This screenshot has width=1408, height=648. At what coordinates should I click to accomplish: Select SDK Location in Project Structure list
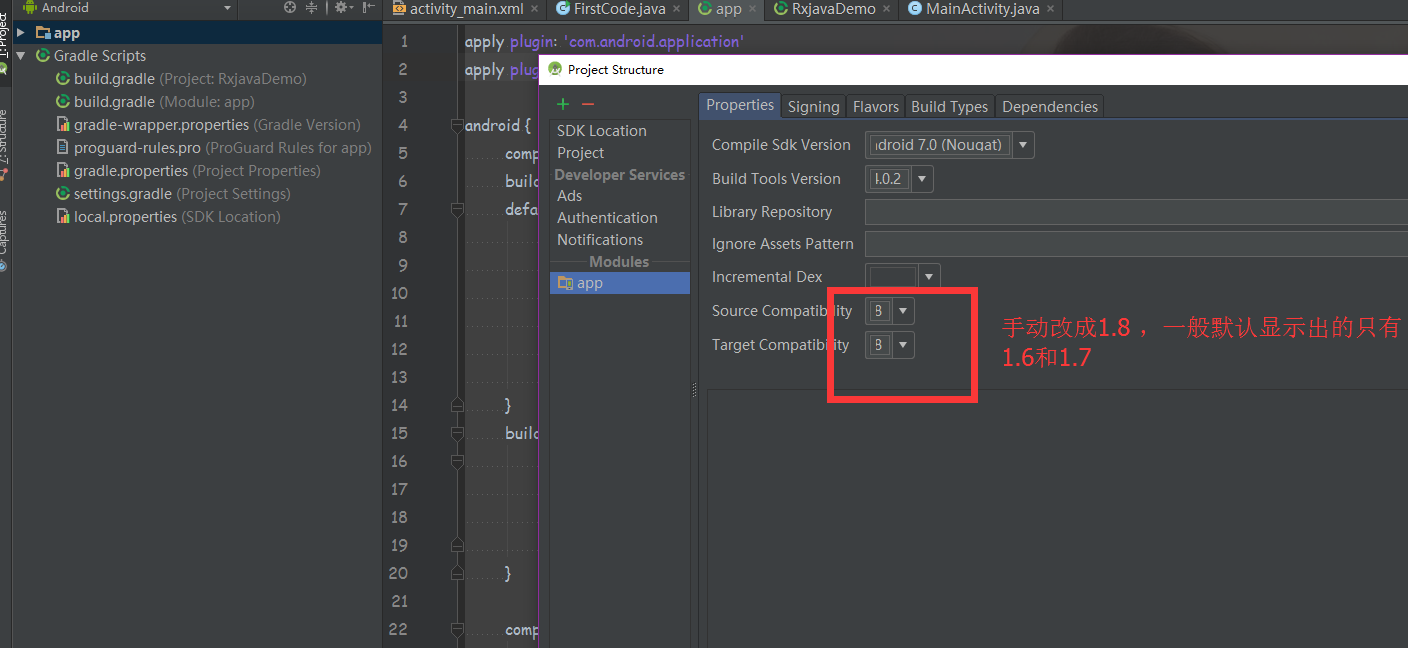pyautogui.click(x=602, y=131)
